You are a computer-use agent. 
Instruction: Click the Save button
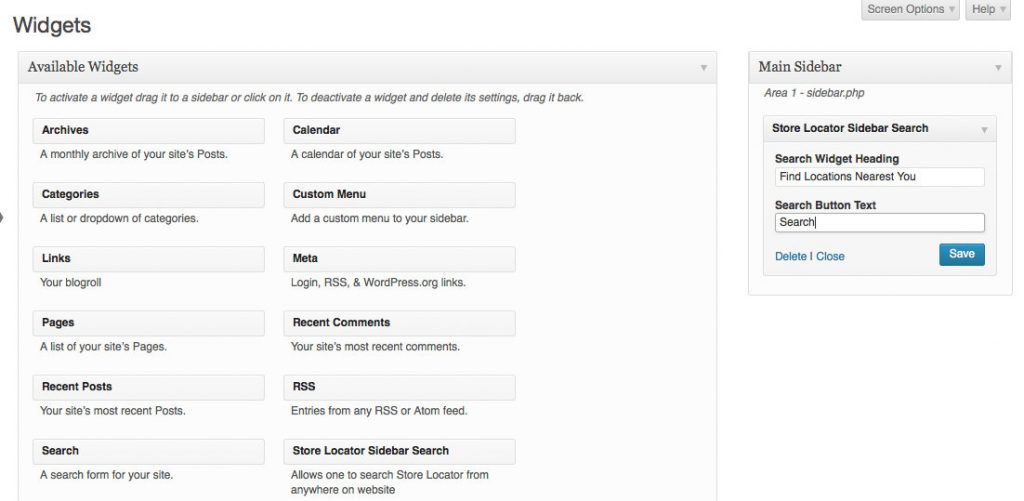[x=961, y=254]
